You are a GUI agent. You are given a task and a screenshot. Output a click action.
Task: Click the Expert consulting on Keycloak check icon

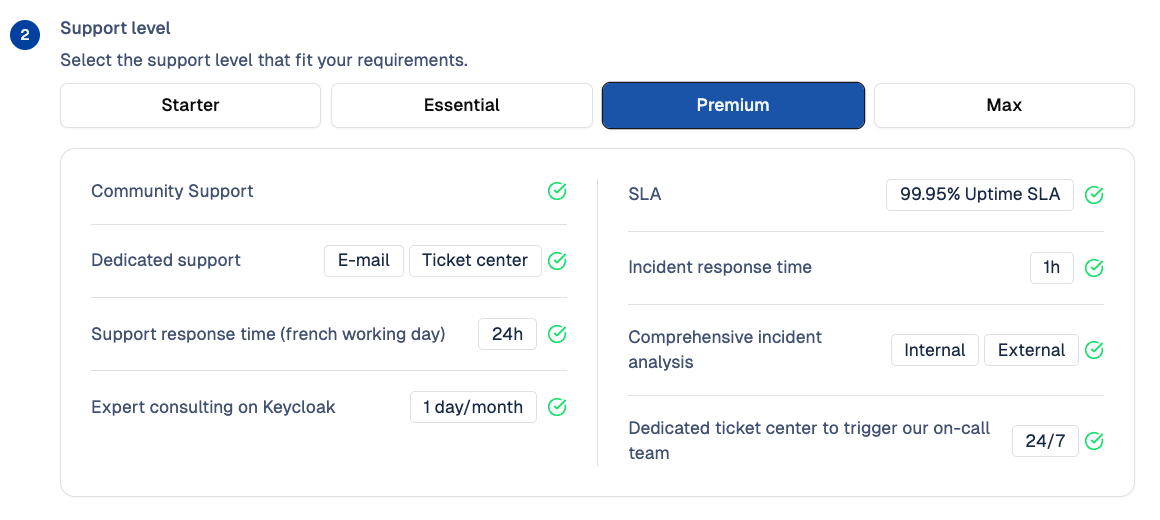(x=557, y=407)
